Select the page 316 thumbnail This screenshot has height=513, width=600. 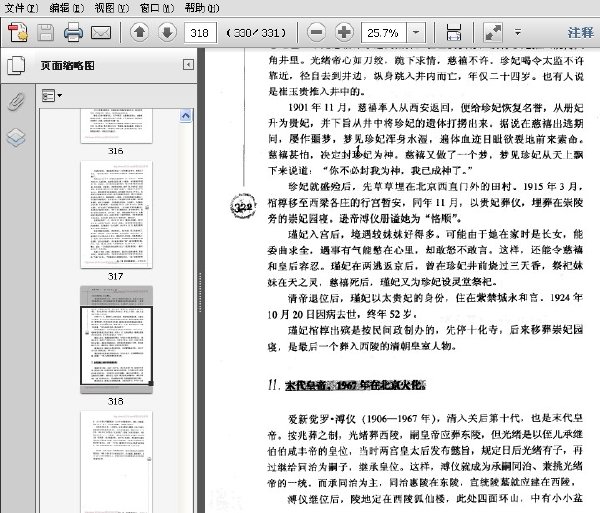coord(116,126)
